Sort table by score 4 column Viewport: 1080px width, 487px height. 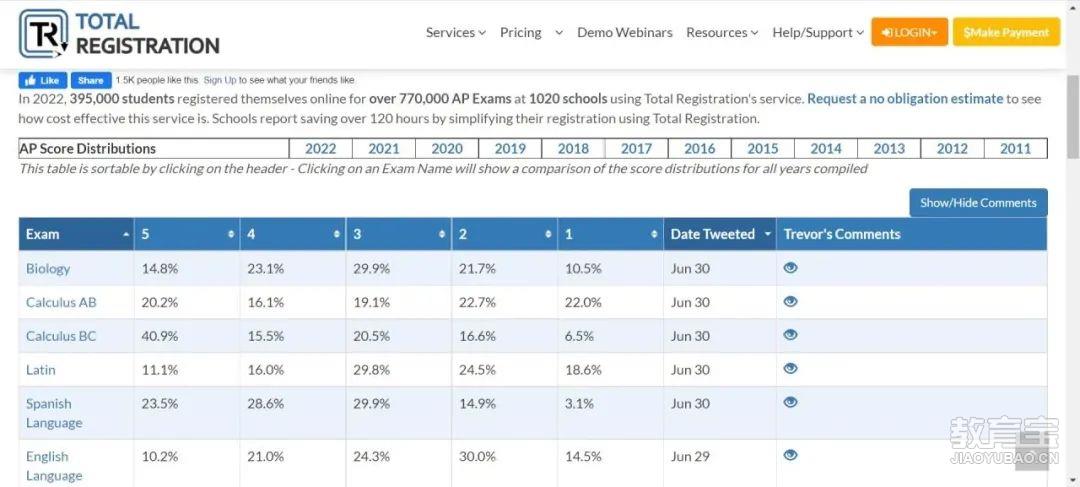pyautogui.click(x=293, y=234)
